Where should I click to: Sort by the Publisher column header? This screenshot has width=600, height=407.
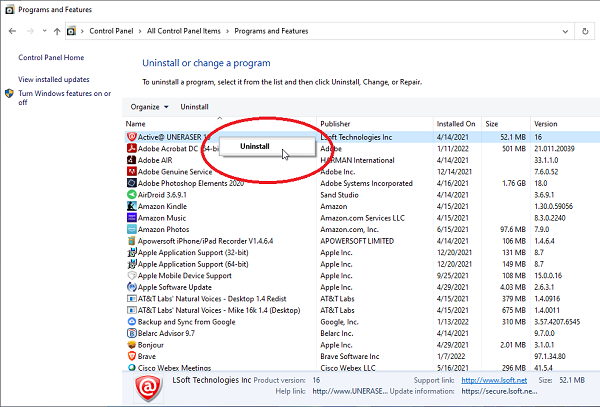pyautogui.click(x=335, y=124)
